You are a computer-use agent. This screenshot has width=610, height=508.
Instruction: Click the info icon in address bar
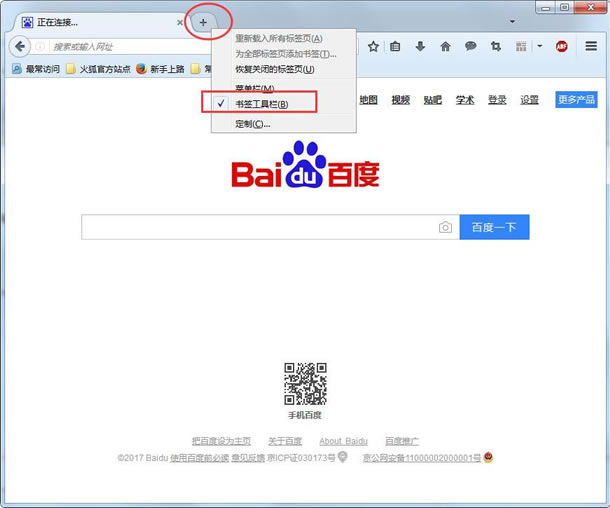(x=40, y=47)
